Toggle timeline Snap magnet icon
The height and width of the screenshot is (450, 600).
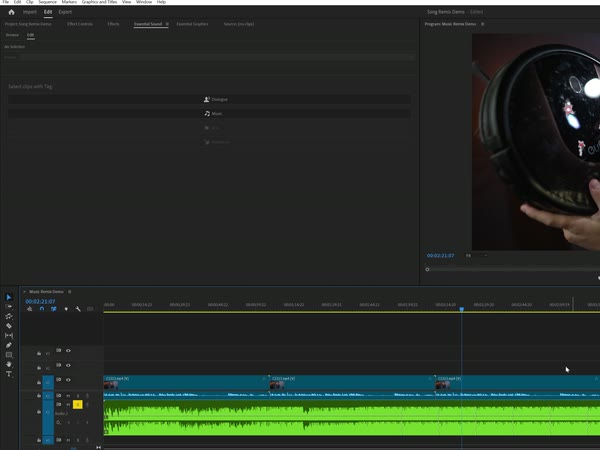coord(42,309)
